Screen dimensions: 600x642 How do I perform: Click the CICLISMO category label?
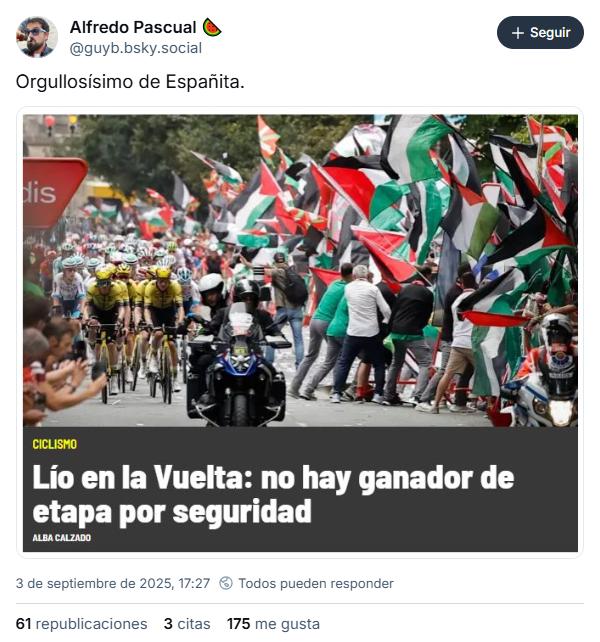click(x=54, y=444)
